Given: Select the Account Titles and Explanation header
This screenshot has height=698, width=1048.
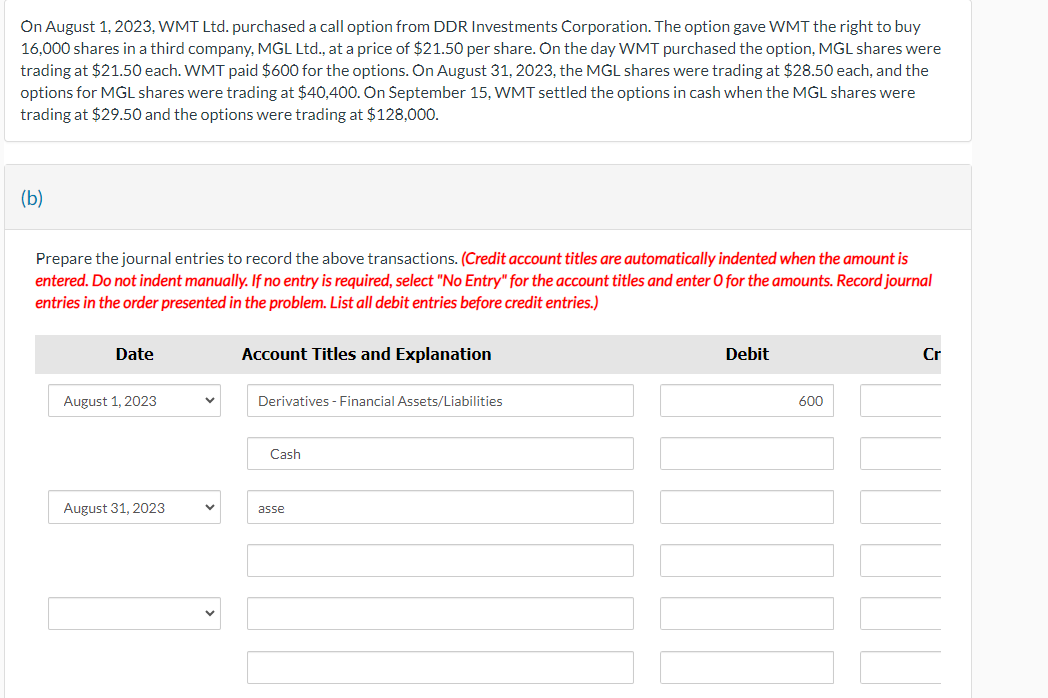Looking at the screenshot, I should (x=366, y=354).
